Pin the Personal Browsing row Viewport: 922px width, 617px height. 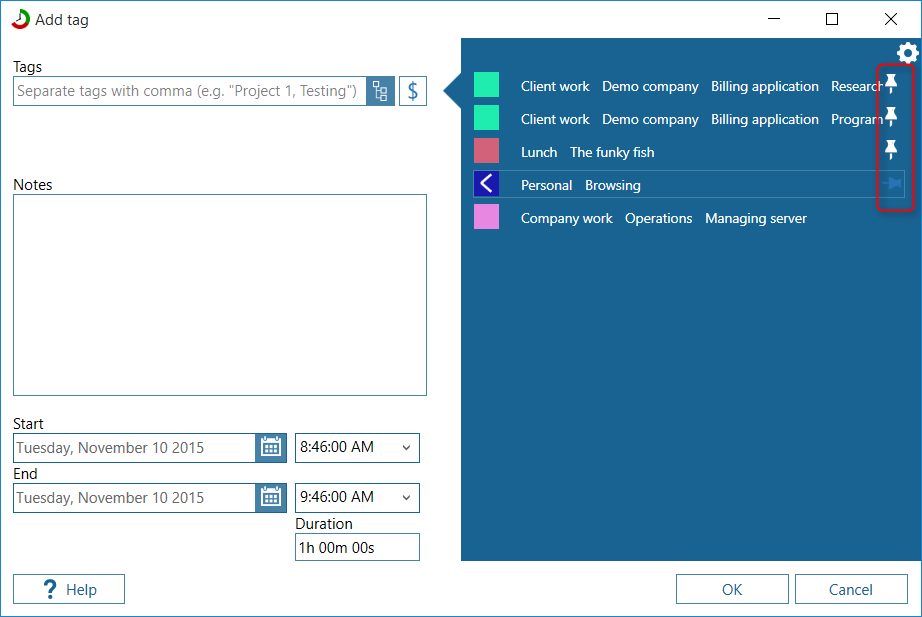(892, 184)
